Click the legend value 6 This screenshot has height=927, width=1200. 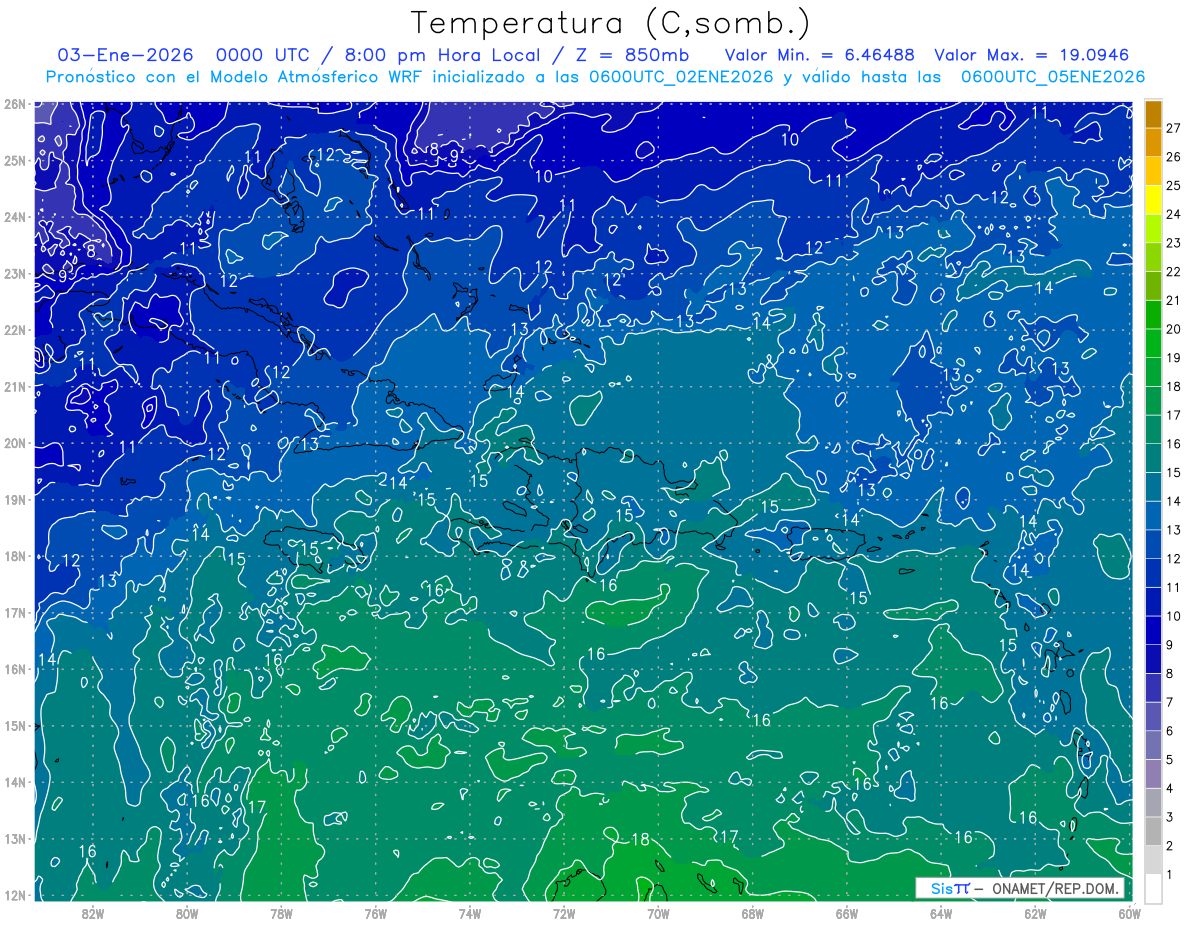[1169, 731]
